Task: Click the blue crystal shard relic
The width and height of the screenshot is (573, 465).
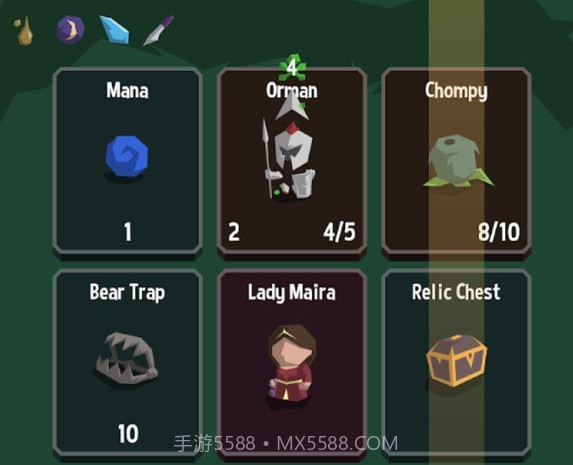Action: click(114, 30)
